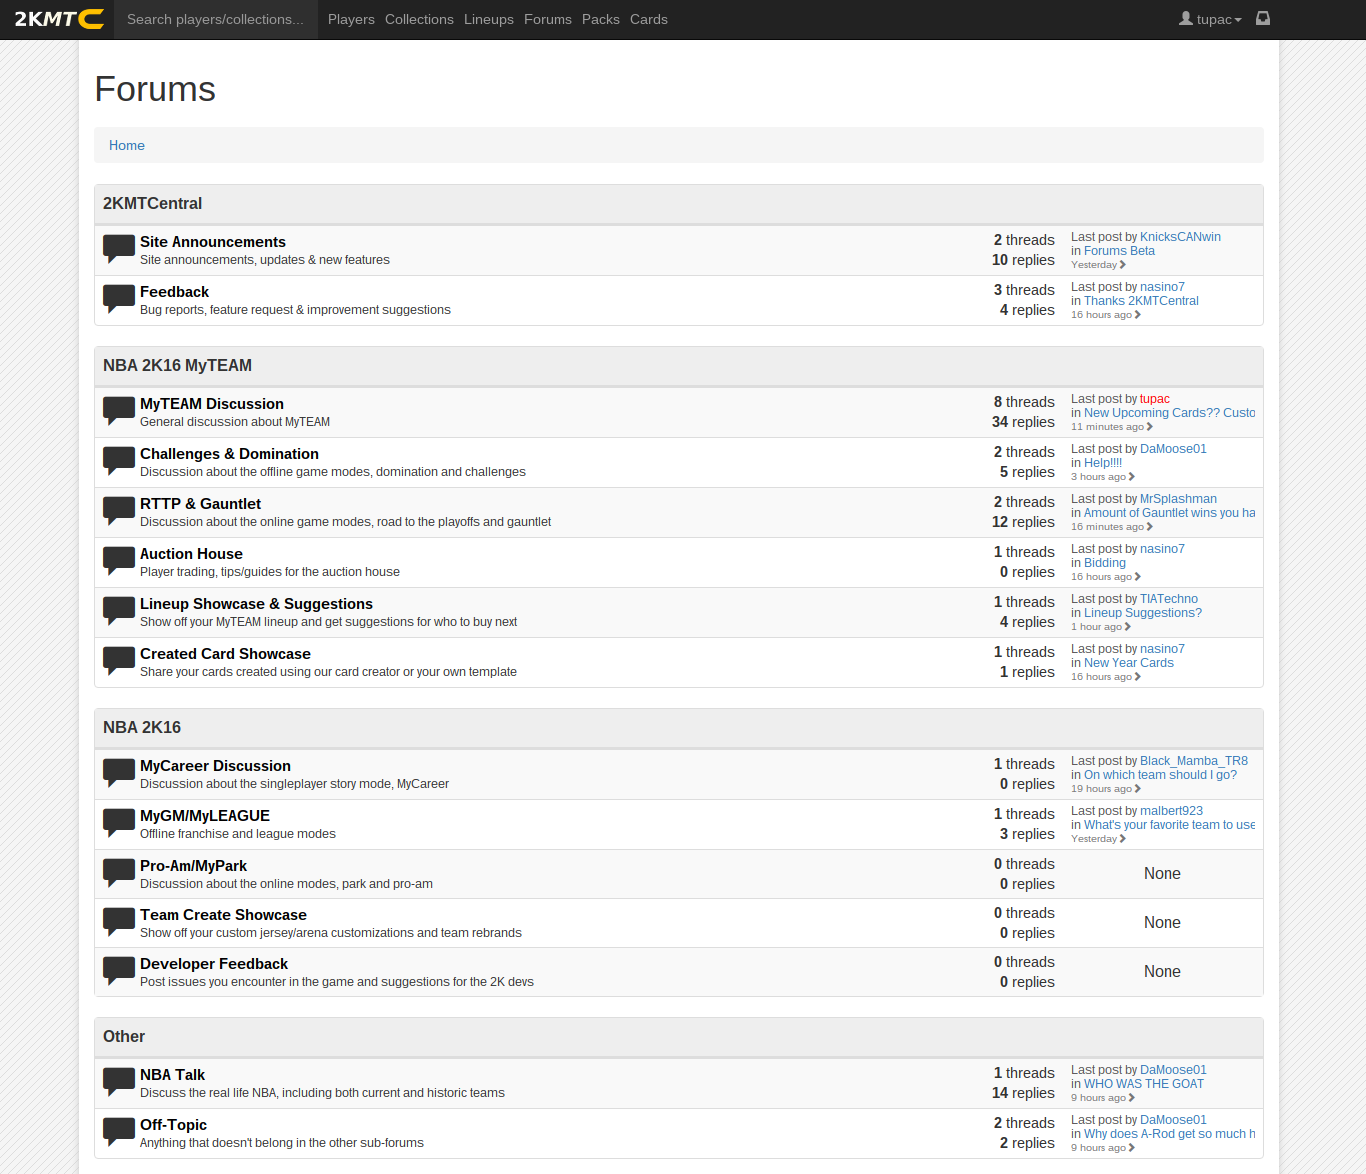This screenshot has height=1174, width=1366.
Task: Open the MyCareer Discussion forum
Action: [x=215, y=766]
